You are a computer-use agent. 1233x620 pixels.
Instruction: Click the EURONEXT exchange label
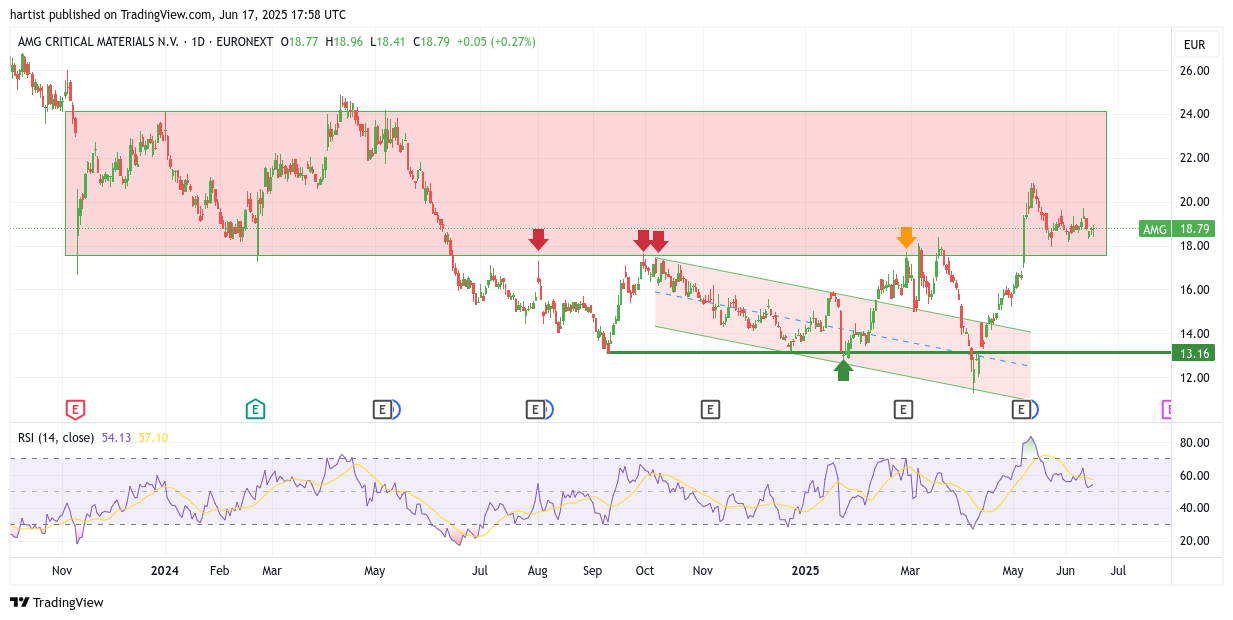coord(245,42)
